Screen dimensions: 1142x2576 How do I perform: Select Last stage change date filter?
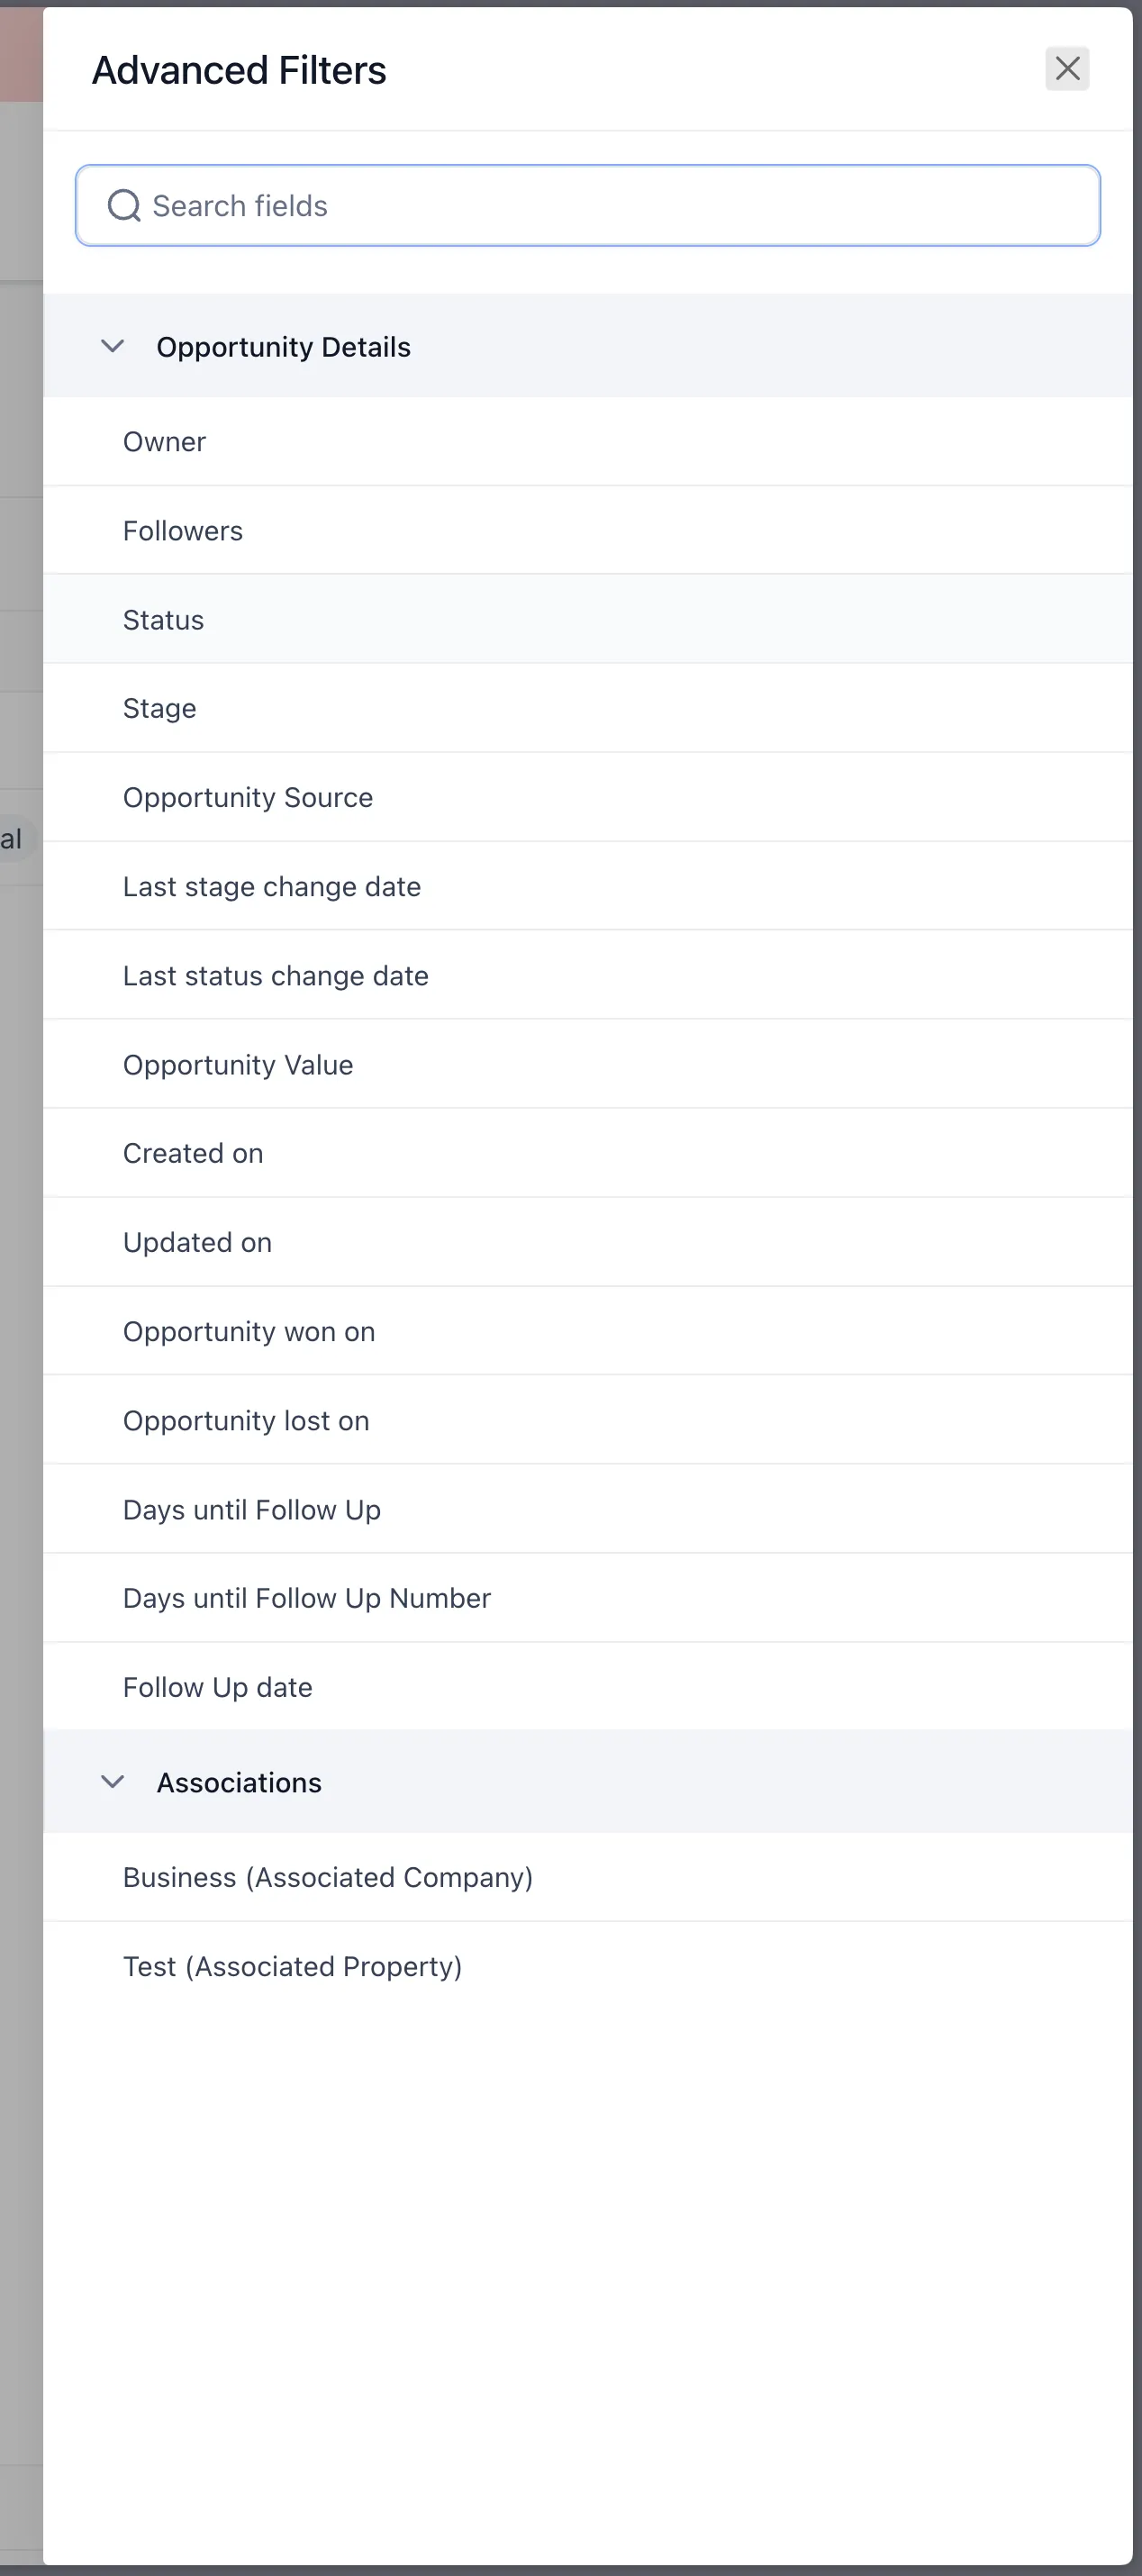tap(588, 886)
